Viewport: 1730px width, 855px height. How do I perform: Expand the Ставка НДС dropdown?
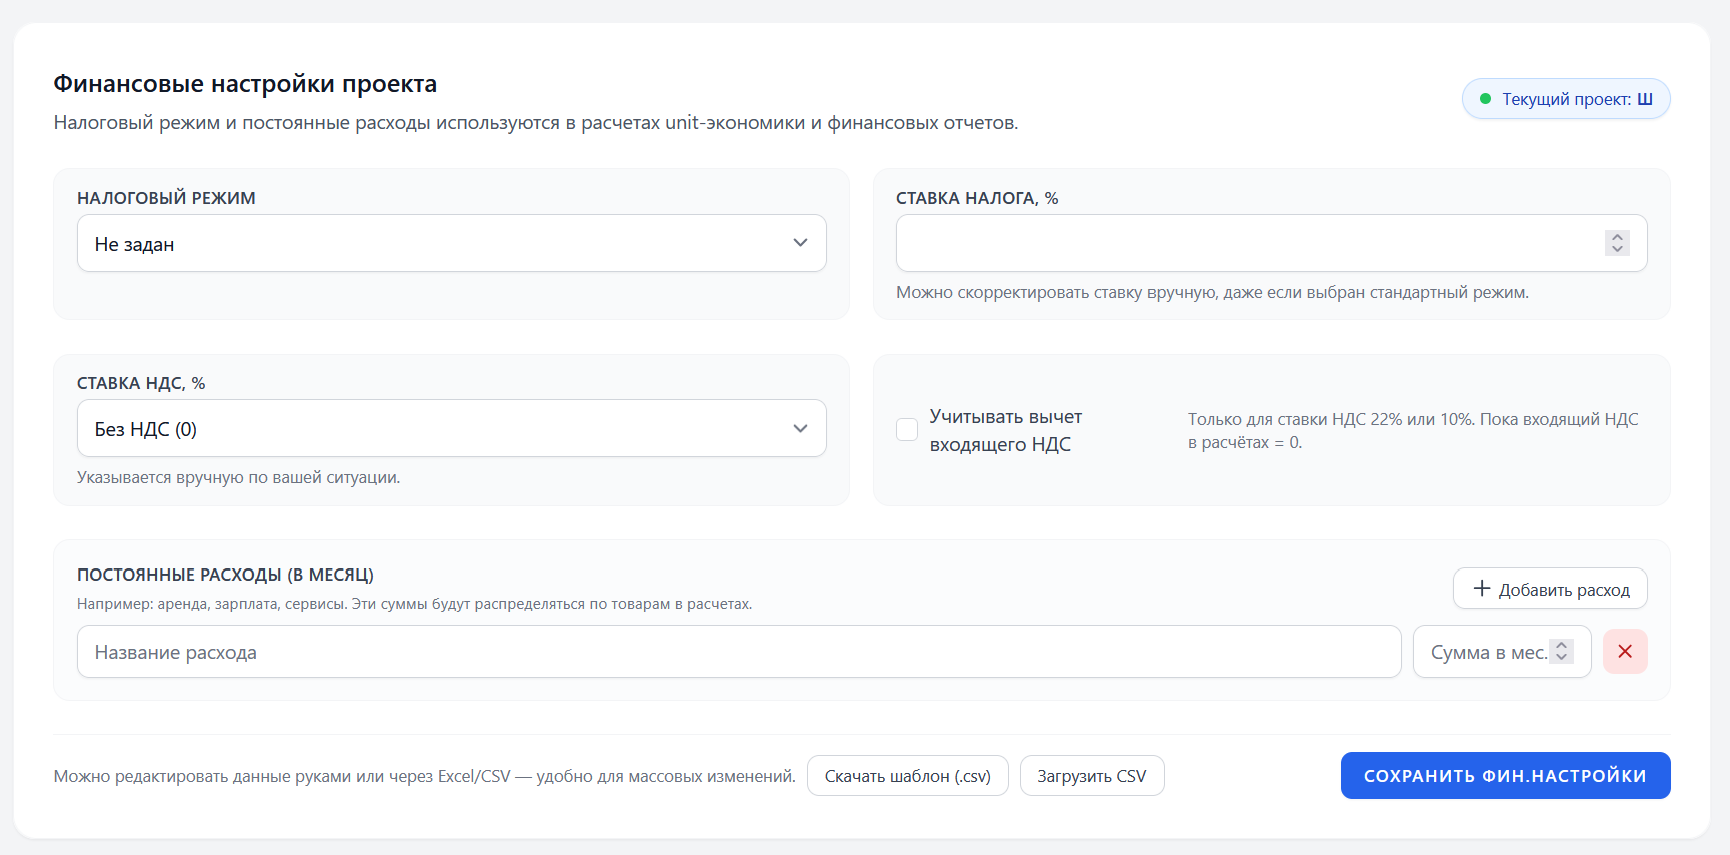(451, 428)
